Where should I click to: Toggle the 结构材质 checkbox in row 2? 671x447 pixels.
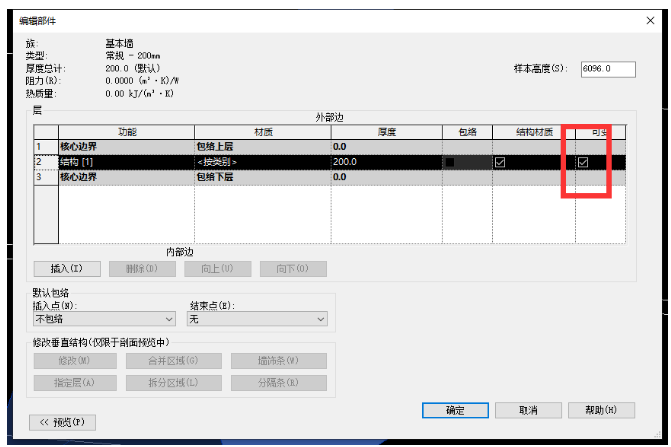tap(500, 162)
